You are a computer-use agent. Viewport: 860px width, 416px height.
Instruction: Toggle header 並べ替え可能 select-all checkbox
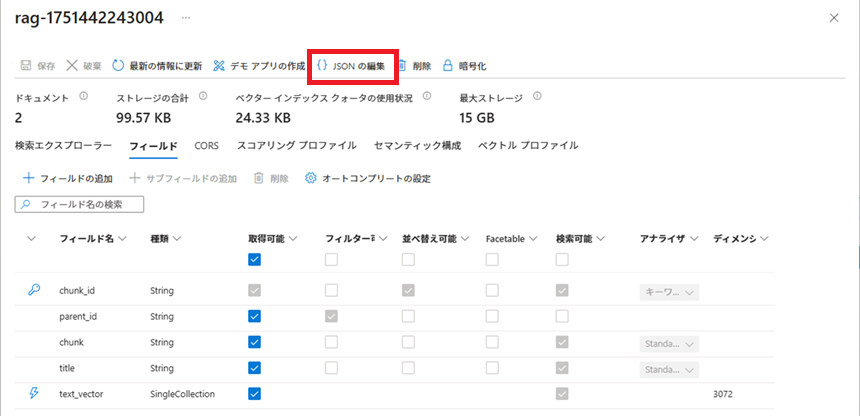tap(408, 260)
